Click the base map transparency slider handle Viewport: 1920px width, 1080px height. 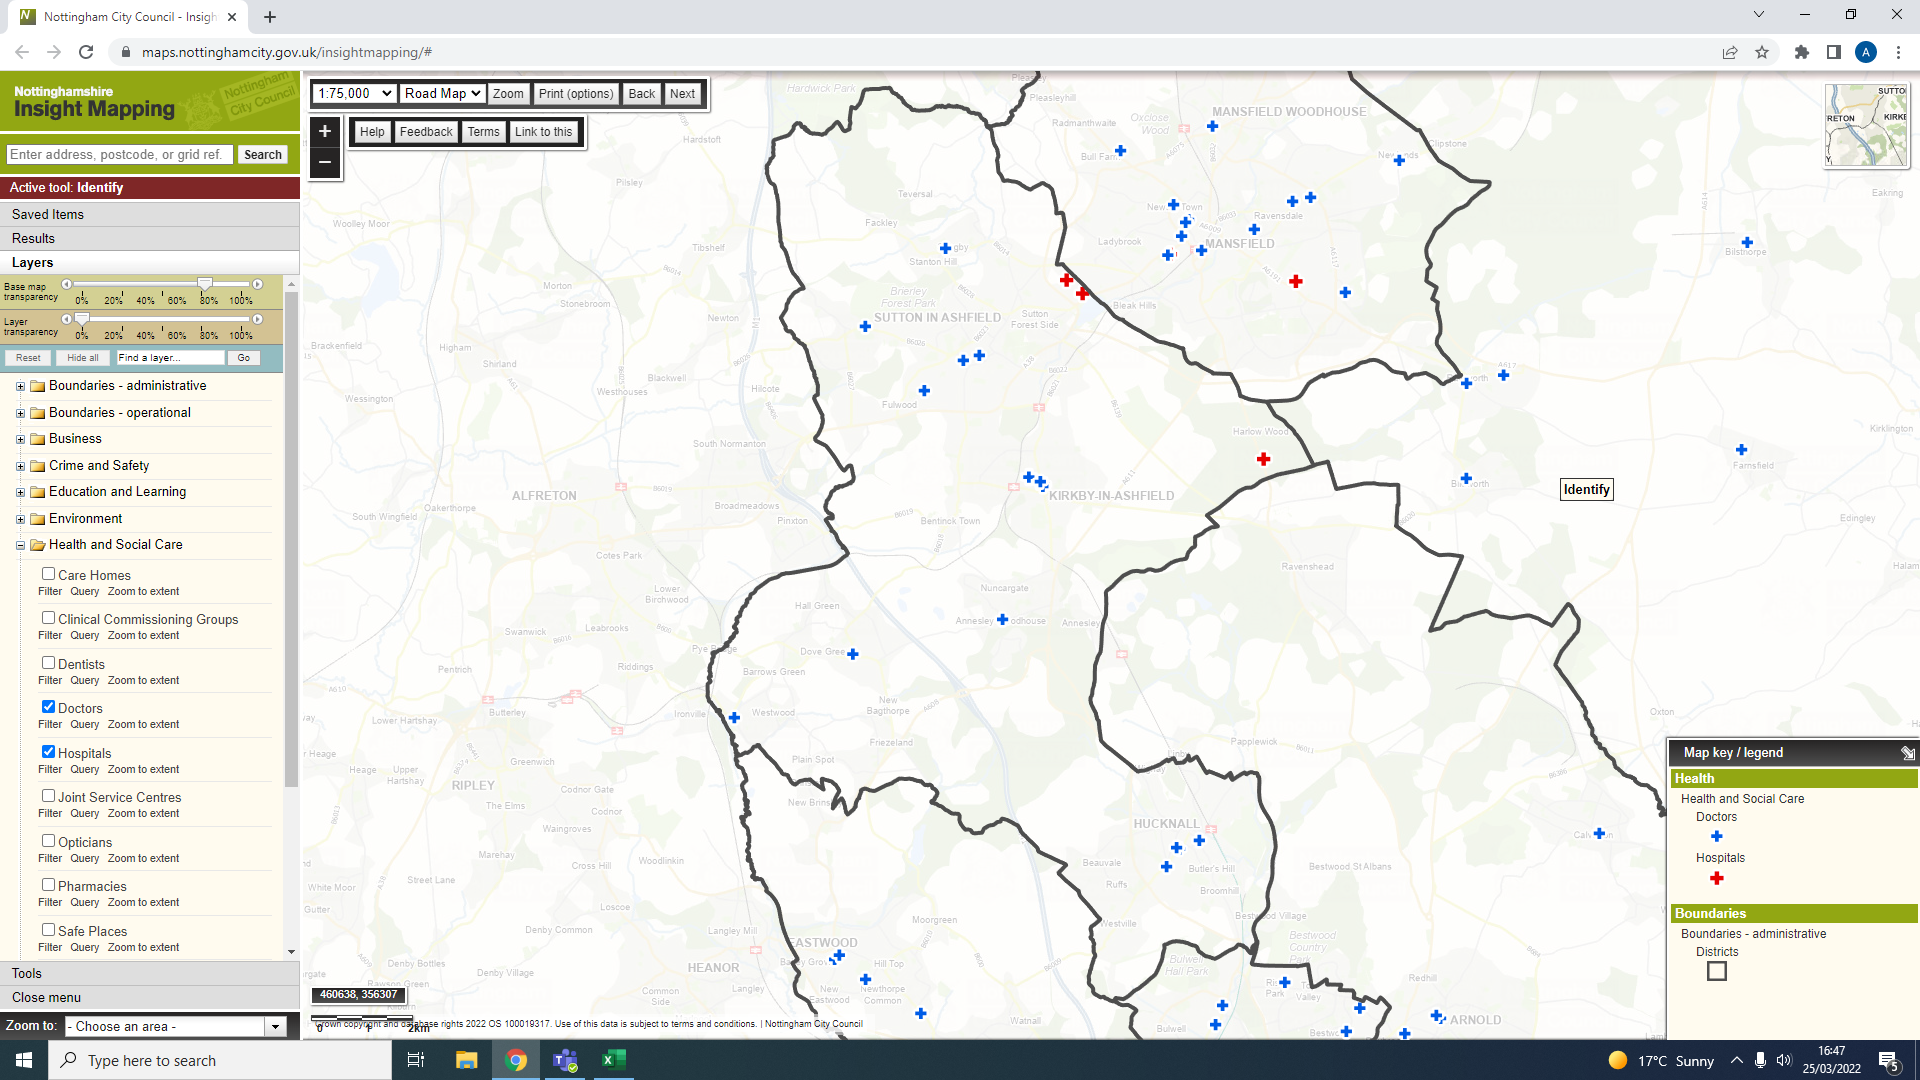pos(205,284)
